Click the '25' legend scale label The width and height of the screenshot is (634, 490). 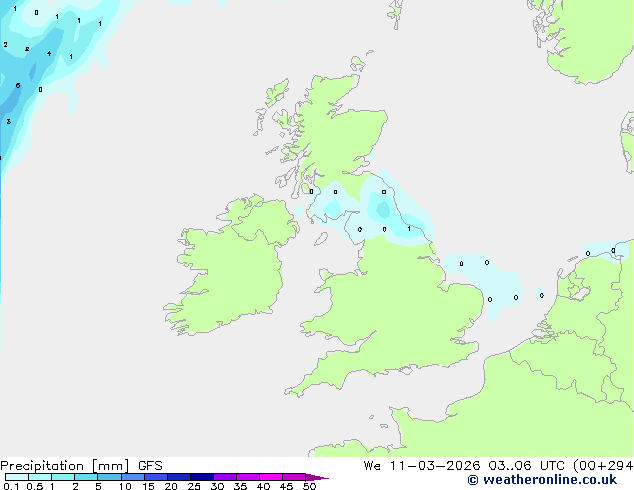coord(194,486)
